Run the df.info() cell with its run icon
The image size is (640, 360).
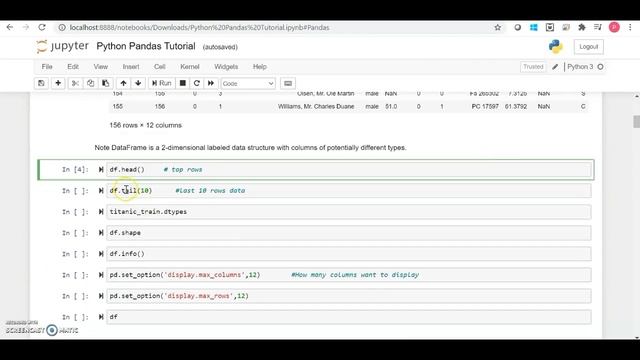pyautogui.click(x=101, y=254)
